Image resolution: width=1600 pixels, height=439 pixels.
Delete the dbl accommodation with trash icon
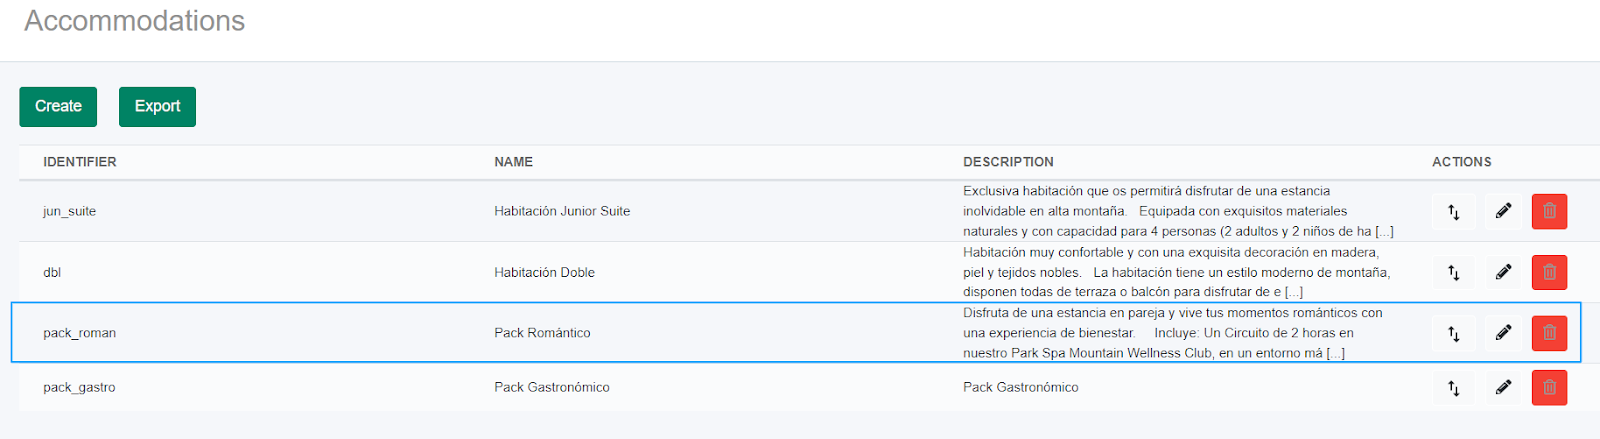[1549, 272]
